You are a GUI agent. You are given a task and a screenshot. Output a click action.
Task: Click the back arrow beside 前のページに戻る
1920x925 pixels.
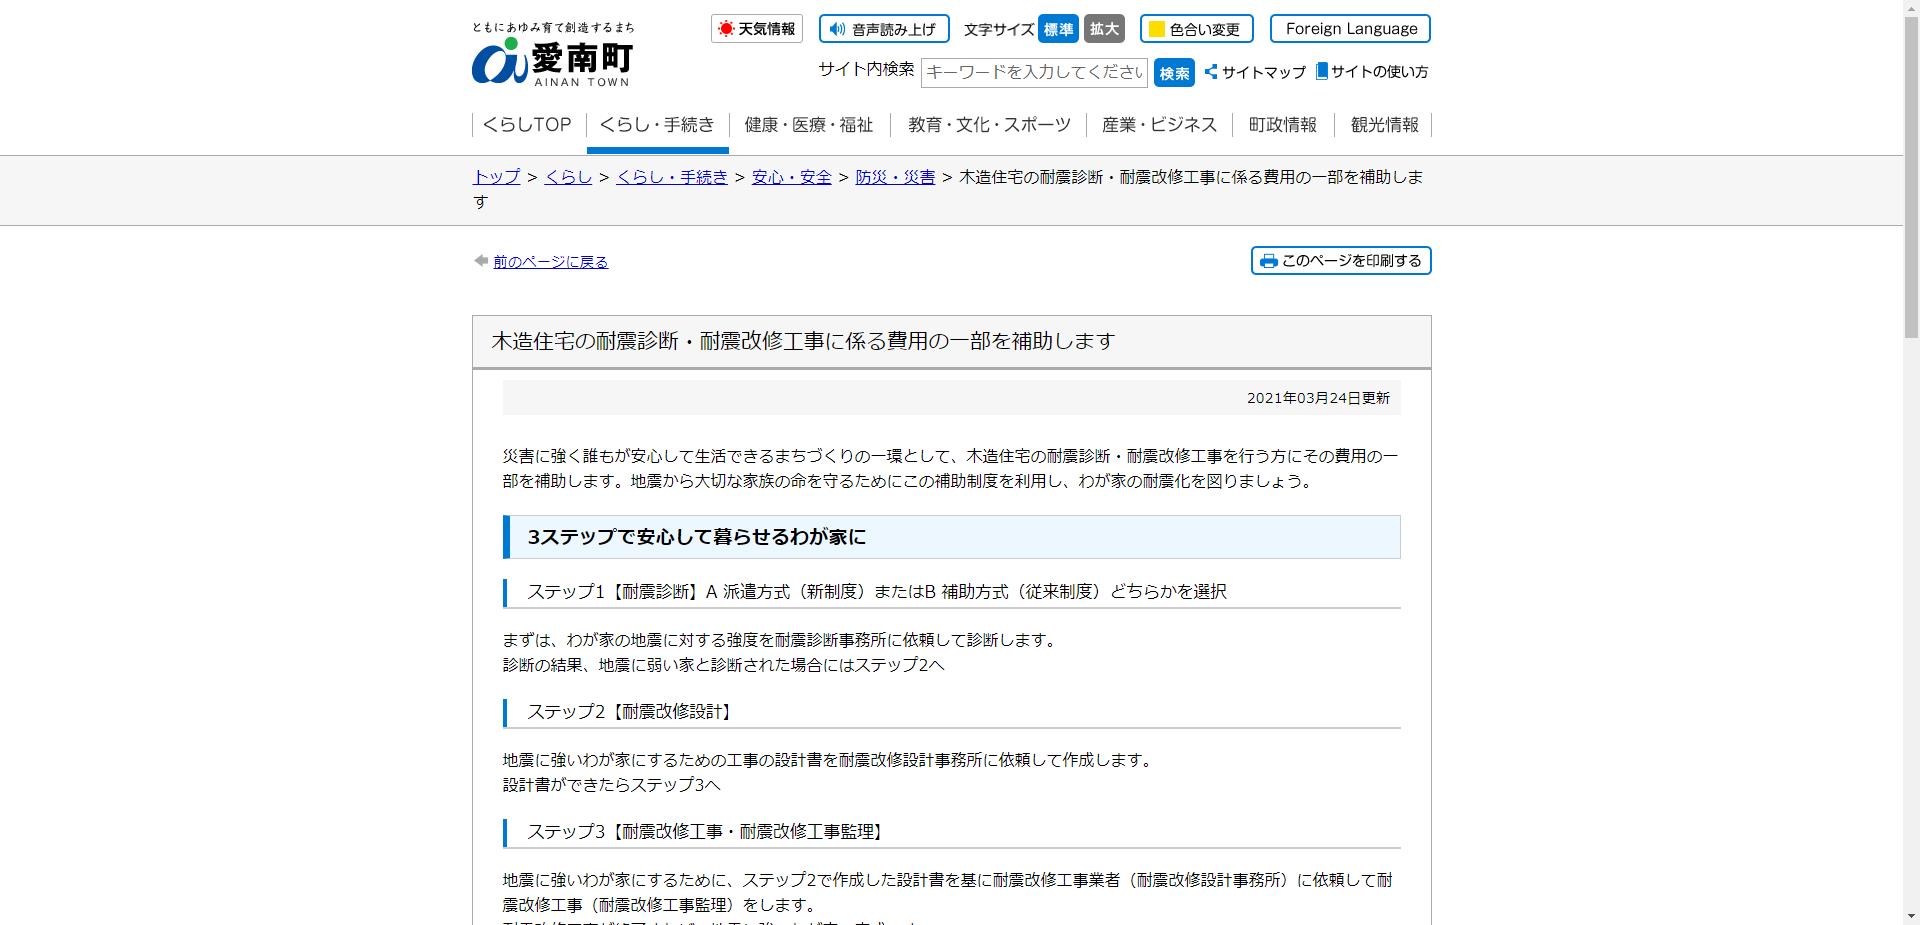click(x=481, y=260)
